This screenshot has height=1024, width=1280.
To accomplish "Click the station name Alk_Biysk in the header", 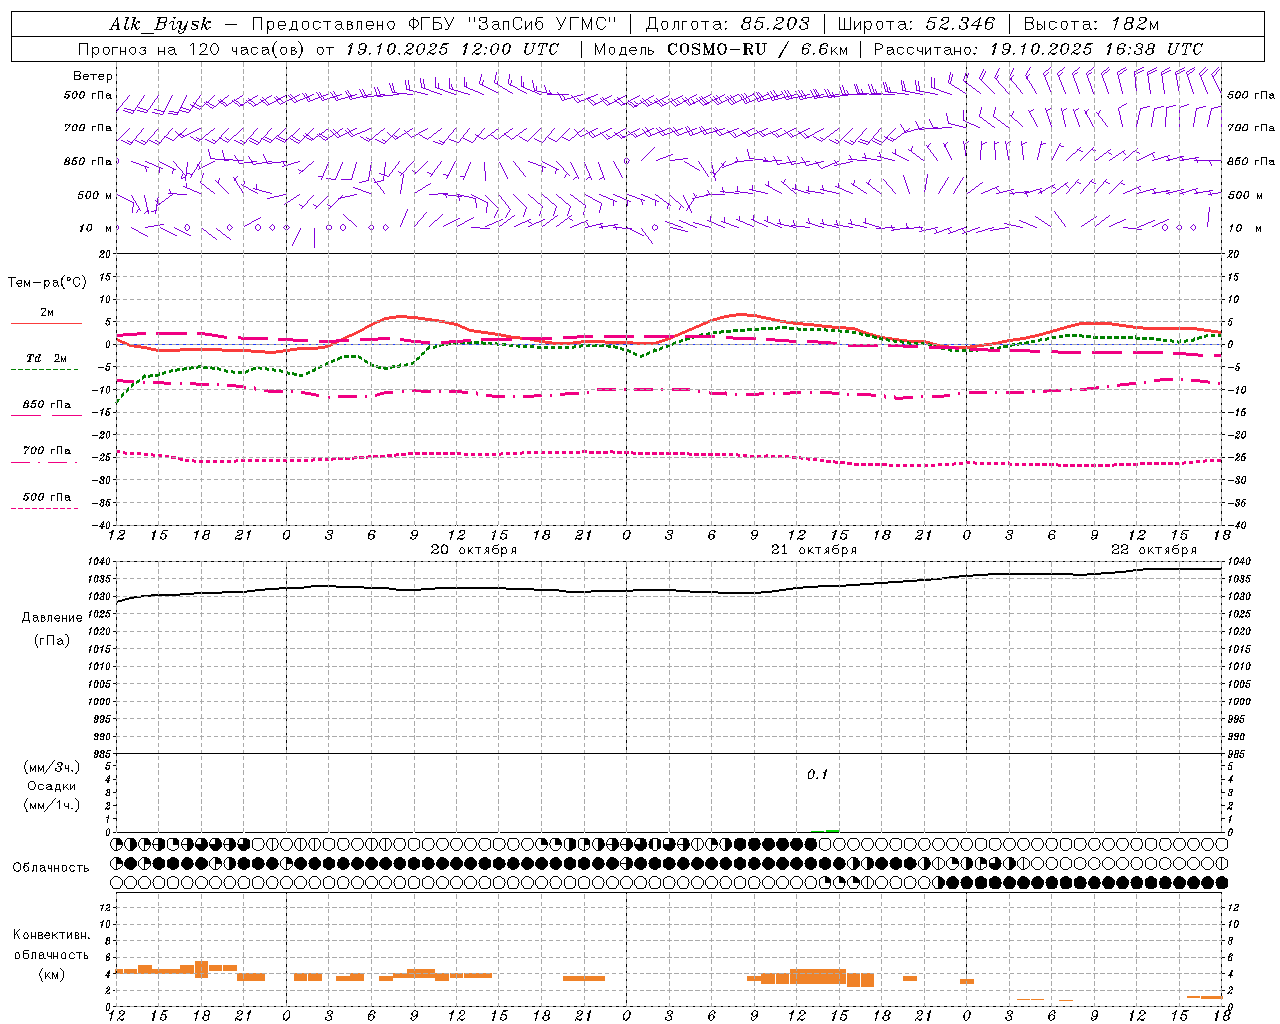I will tap(161, 24).
